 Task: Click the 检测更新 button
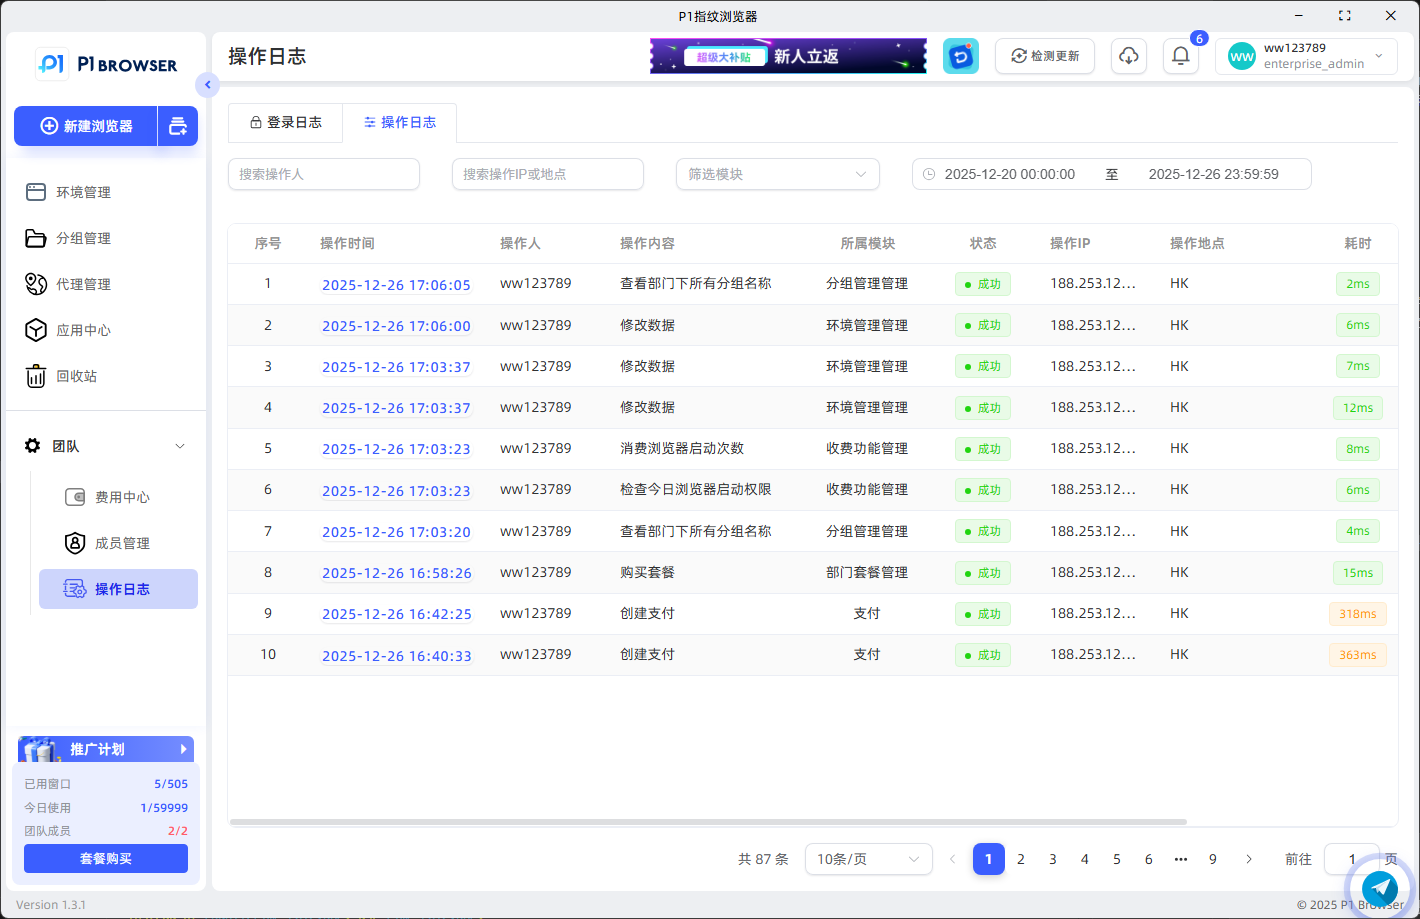click(x=1045, y=57)
